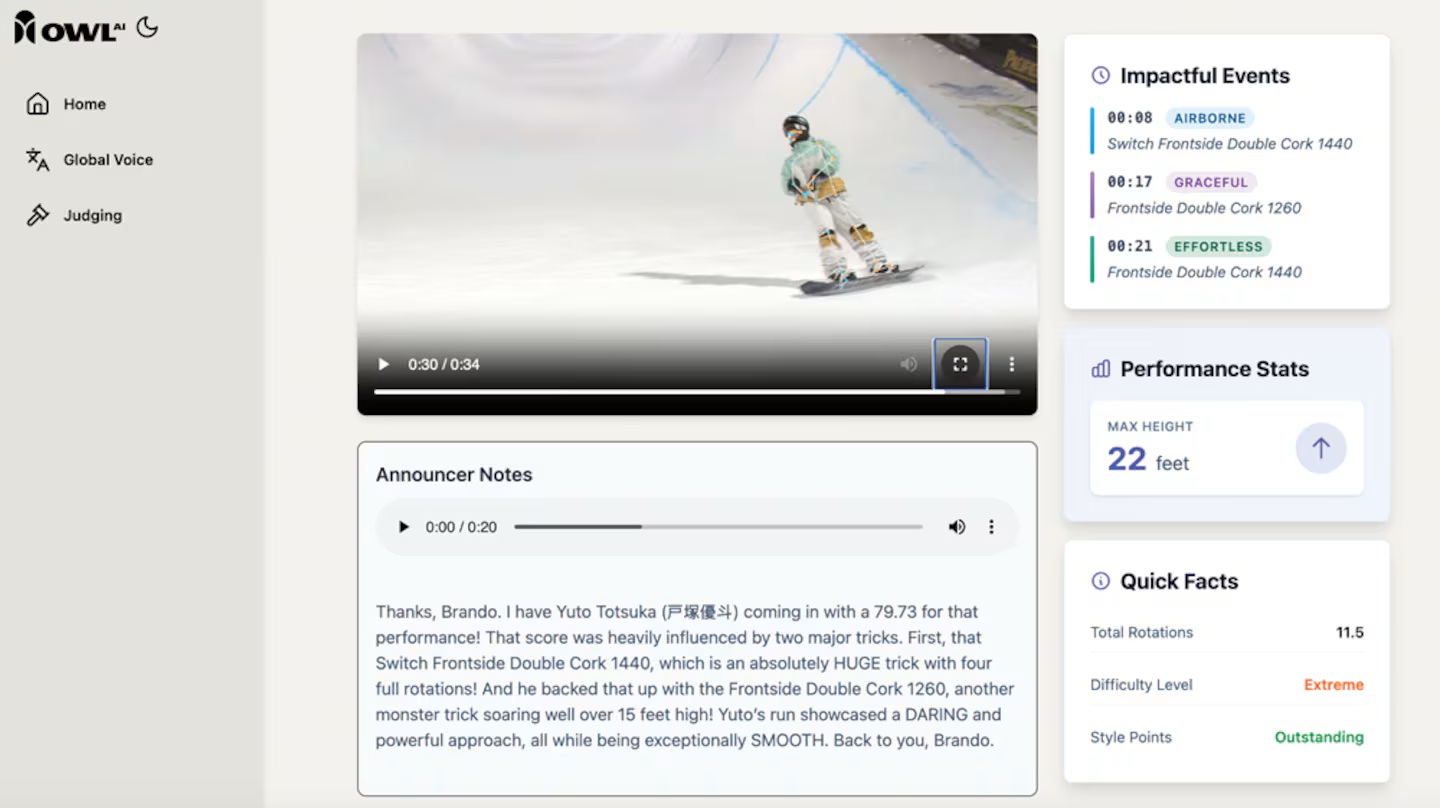Image resolution: width=1440 pixels, height=808 pixels.
Task: Scrub the Announcer Notes audio timeline
Action: coord(717,527)
